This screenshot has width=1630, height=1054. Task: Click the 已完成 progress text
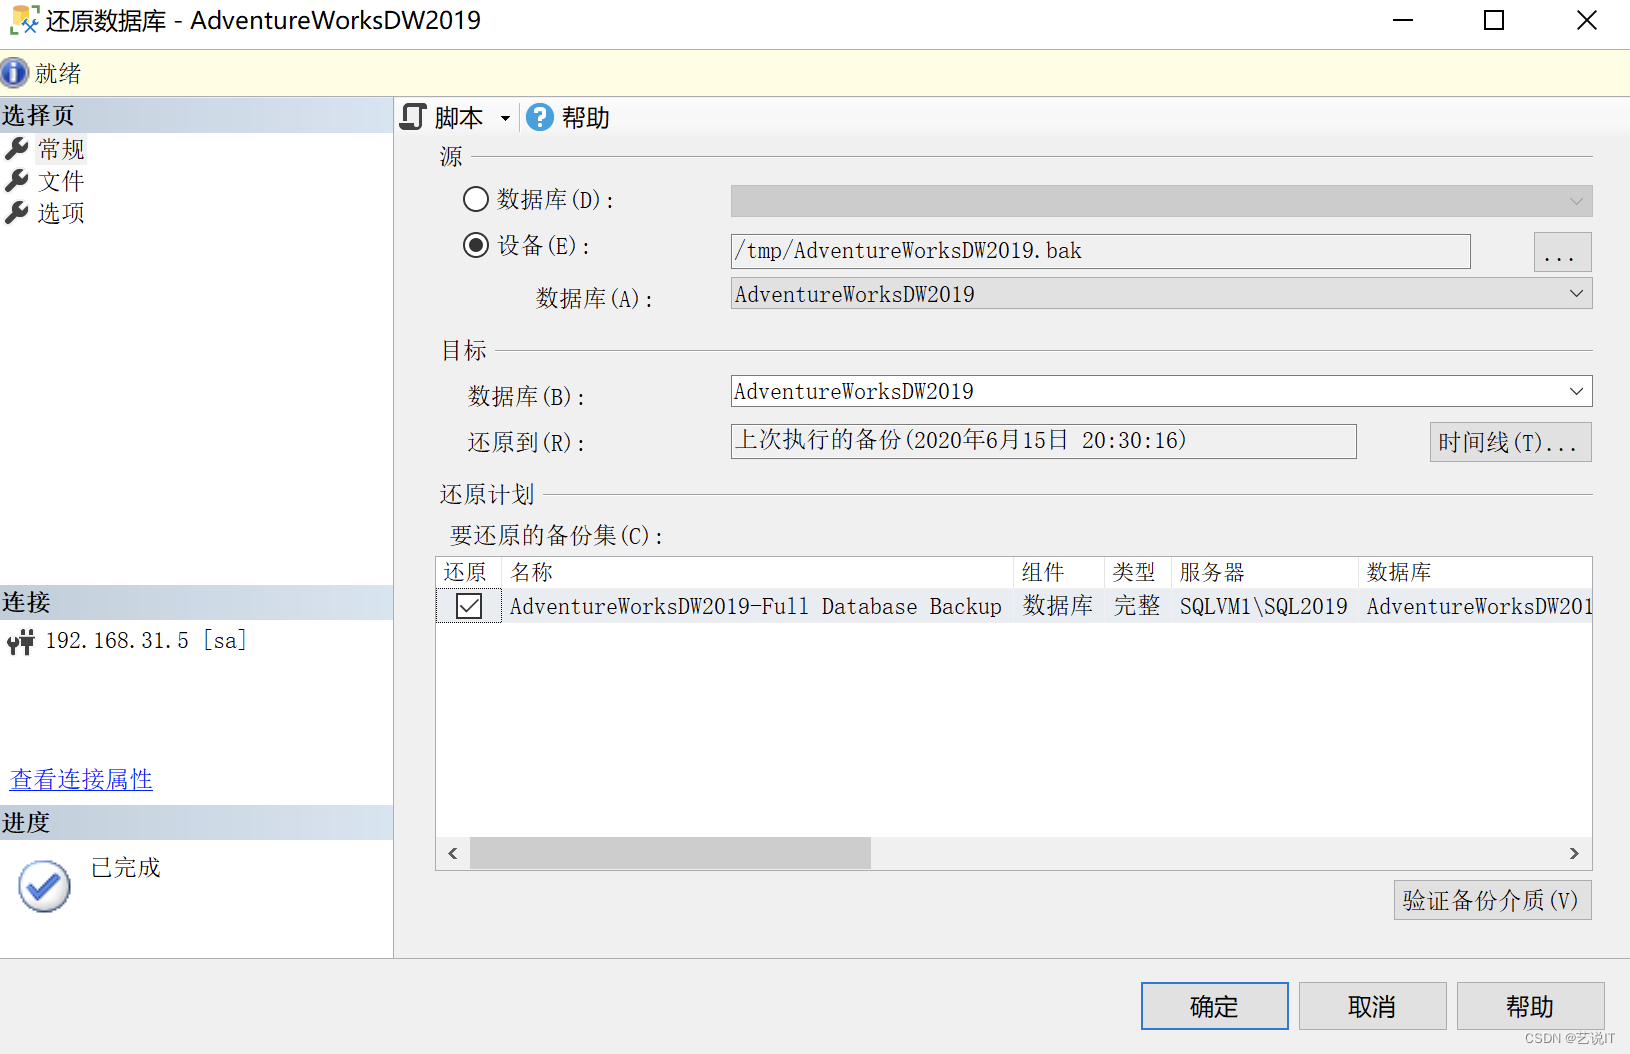[x=126, y=868]
